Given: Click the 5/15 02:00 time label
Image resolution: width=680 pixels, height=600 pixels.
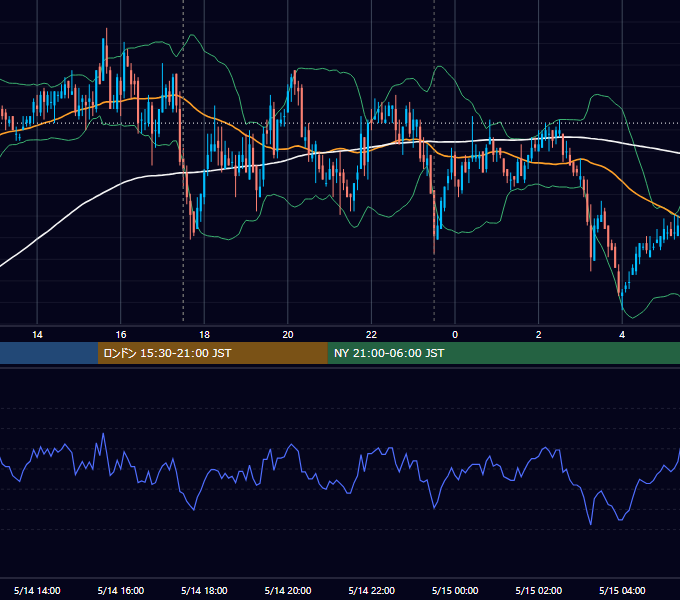Looking at the screenshot, I should coord(539,590).
